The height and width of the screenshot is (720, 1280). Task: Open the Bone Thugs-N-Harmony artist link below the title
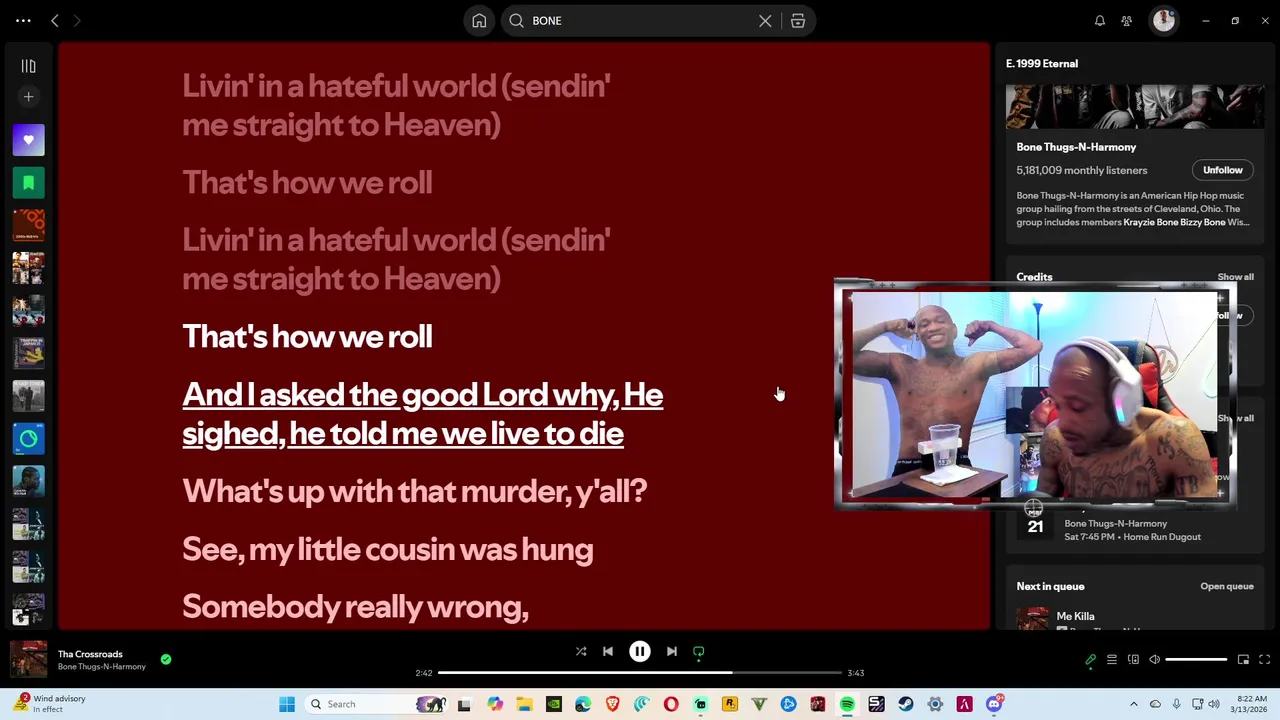tap(102, 667)
